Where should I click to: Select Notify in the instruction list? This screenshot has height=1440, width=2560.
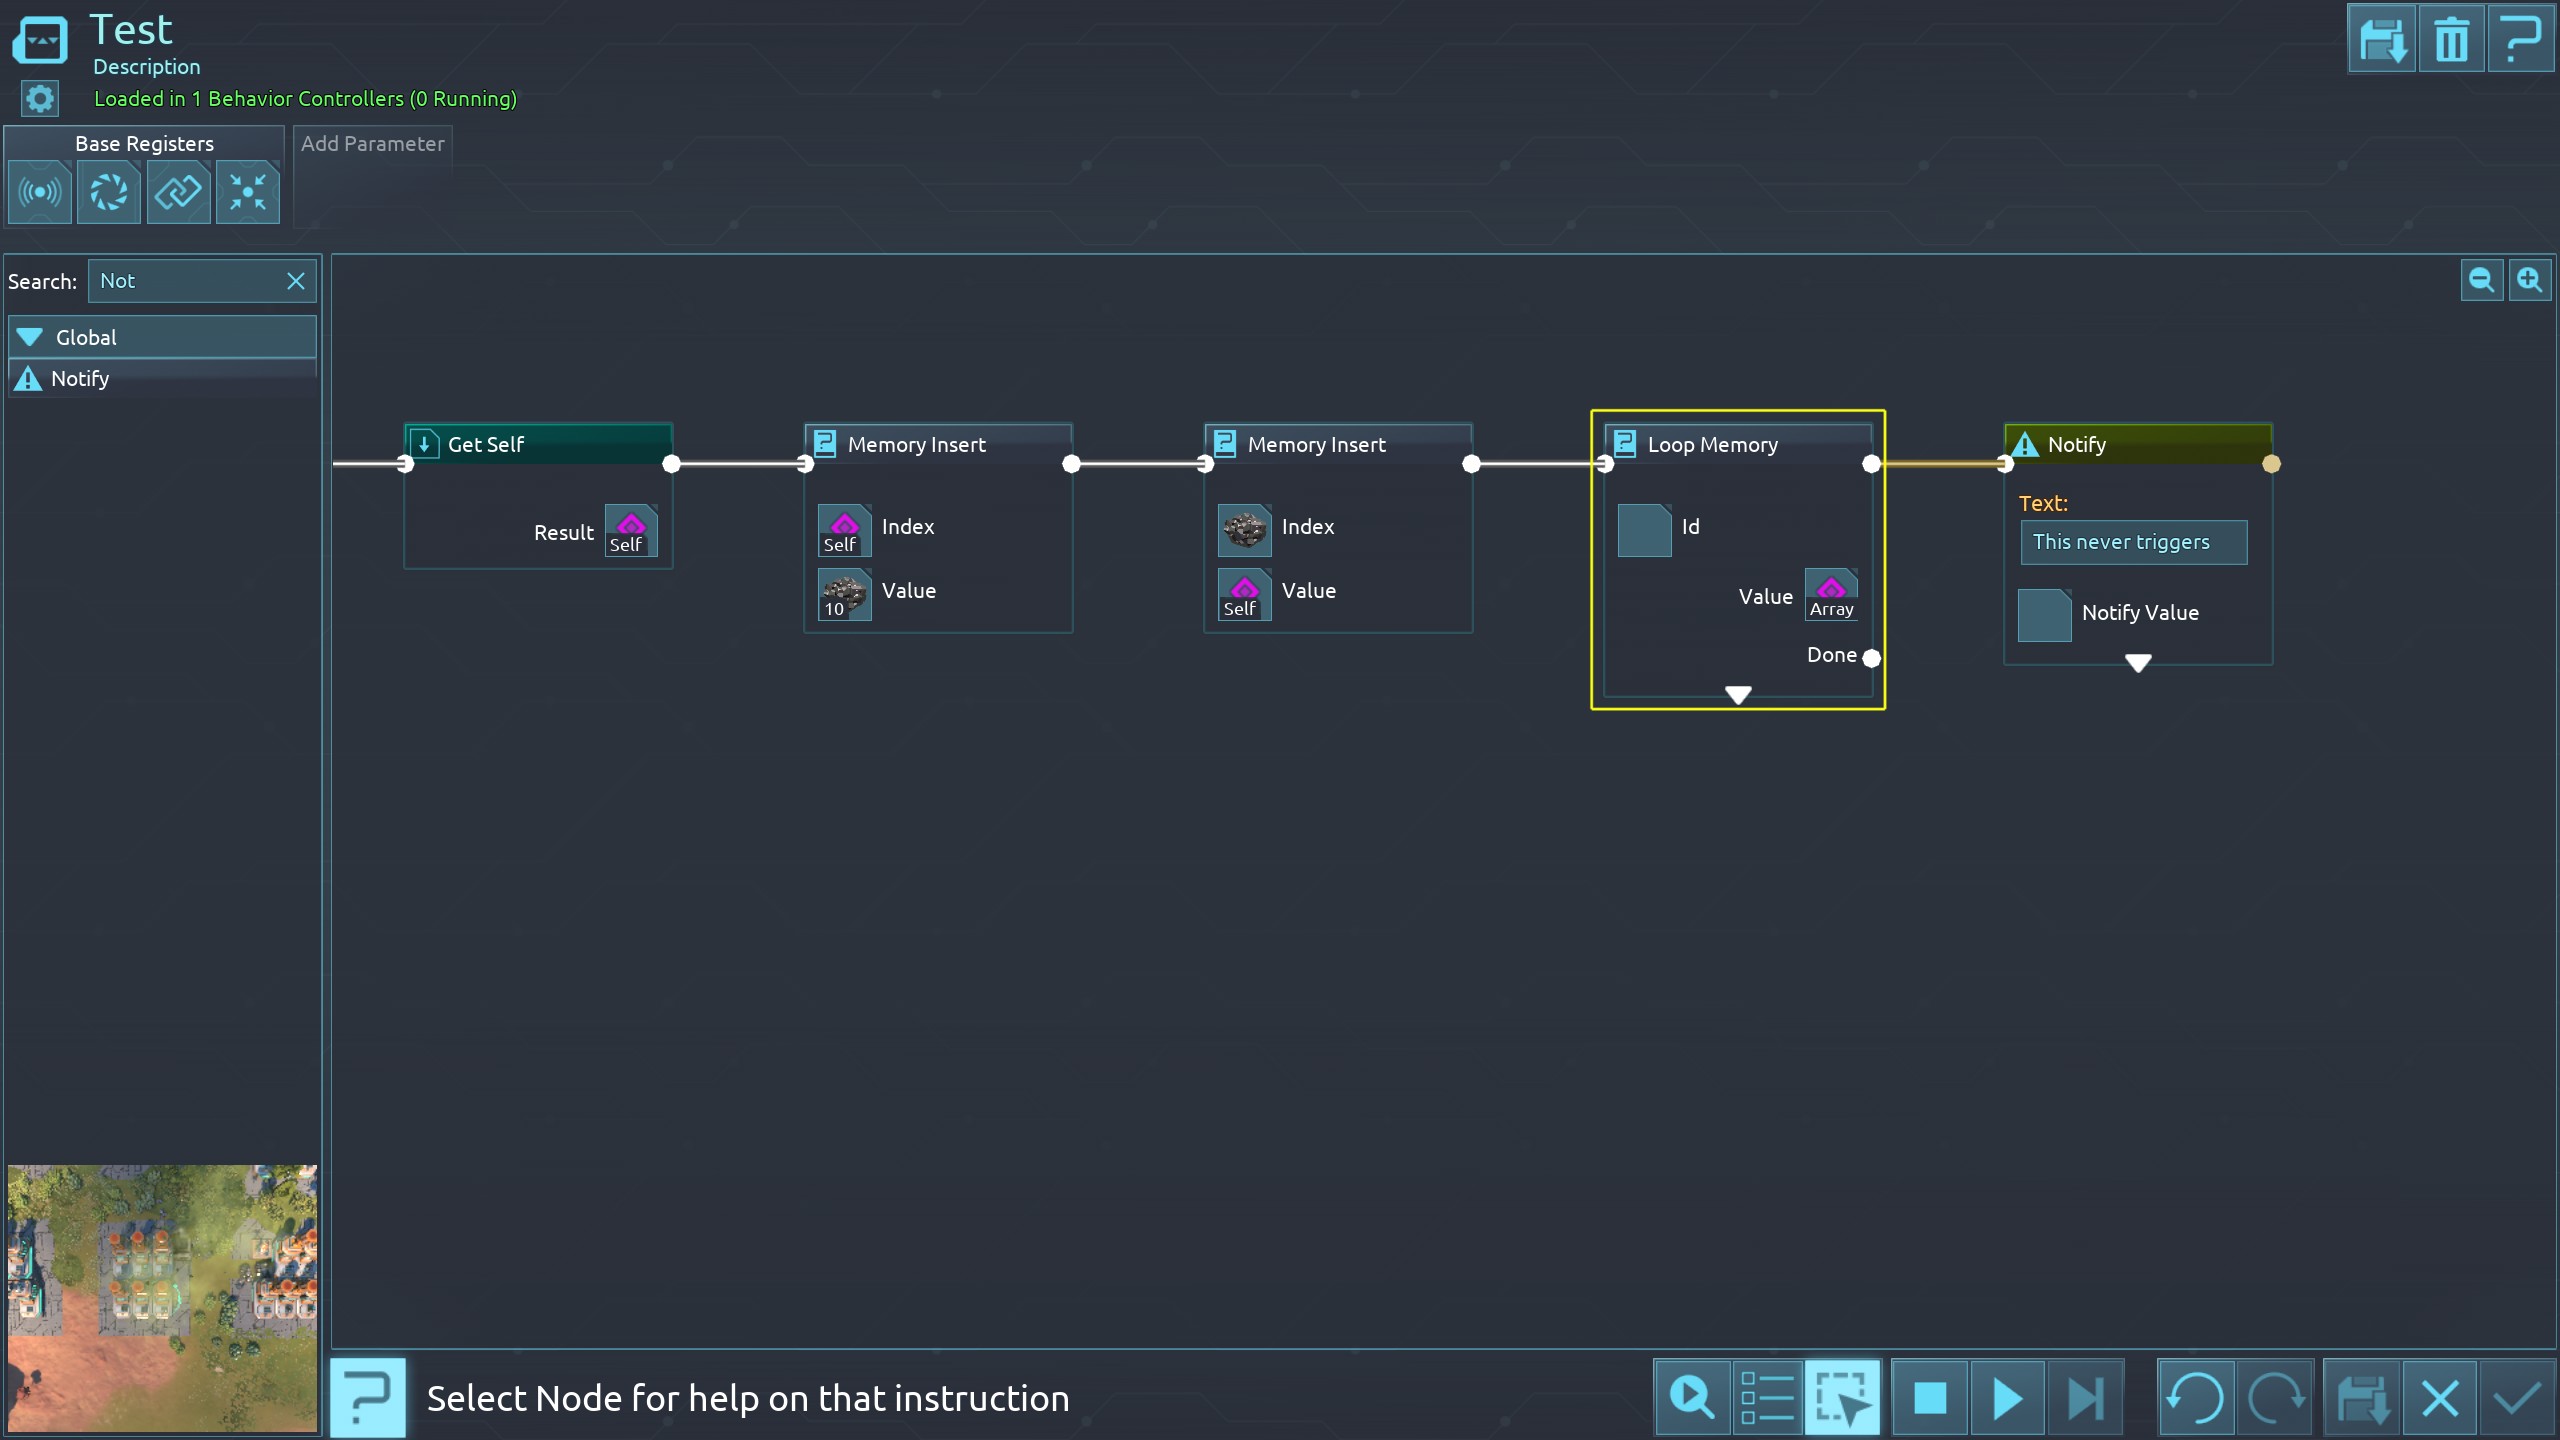pyautogui.click(x=80, y=379)
